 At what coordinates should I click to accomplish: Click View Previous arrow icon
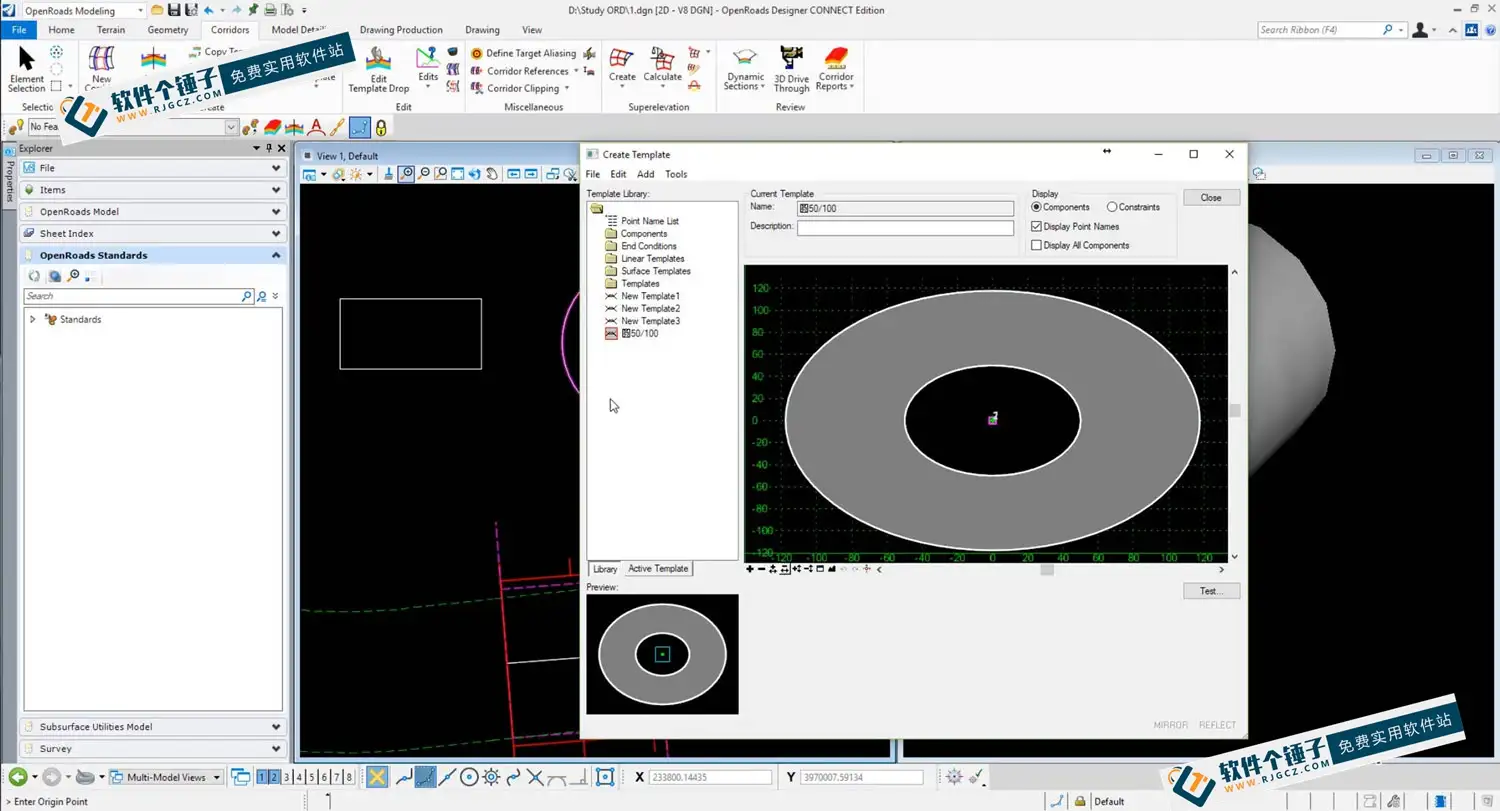click(514, 174)
